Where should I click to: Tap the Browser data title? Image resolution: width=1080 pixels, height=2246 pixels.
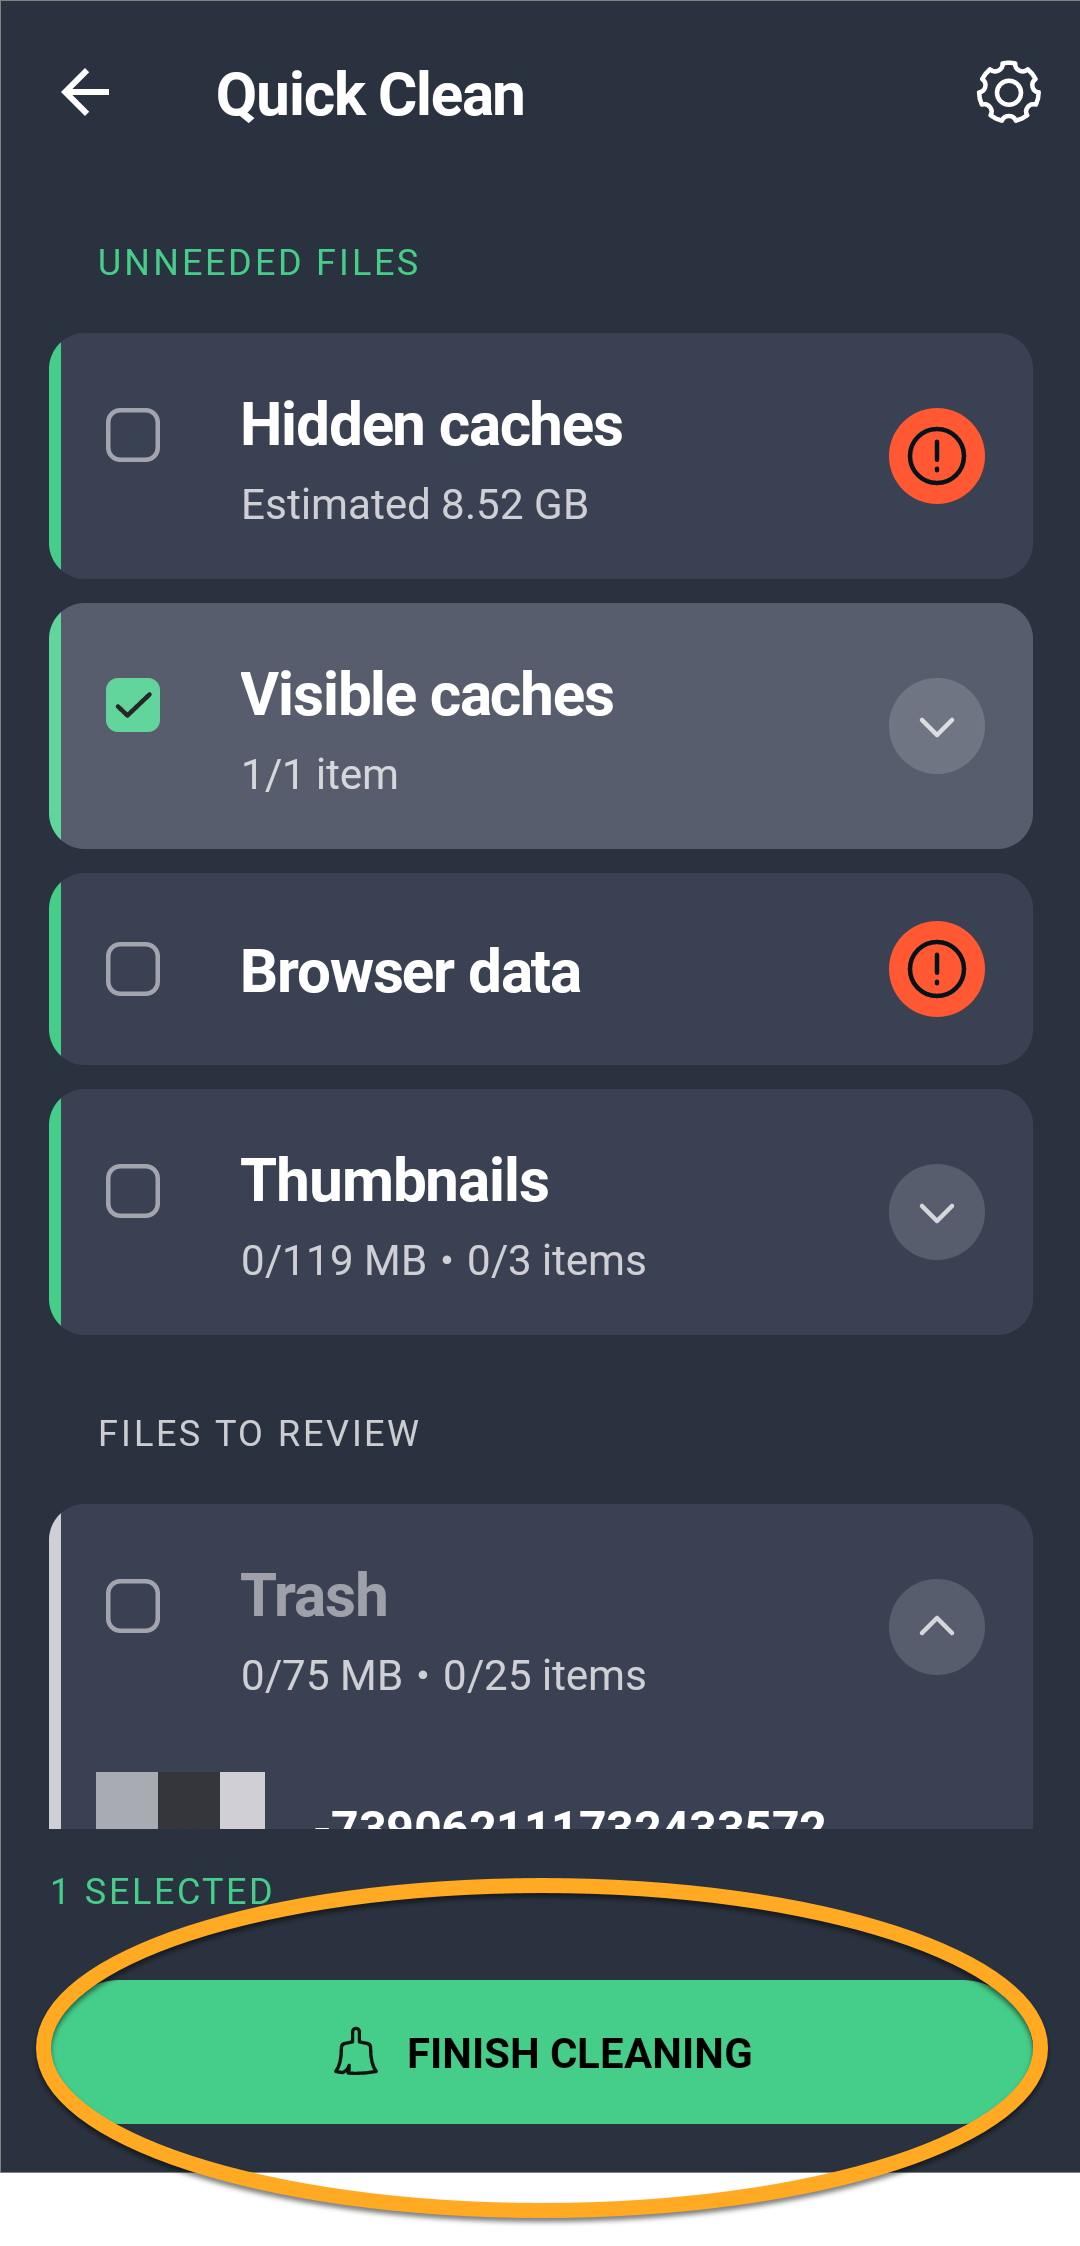point(410,971)
